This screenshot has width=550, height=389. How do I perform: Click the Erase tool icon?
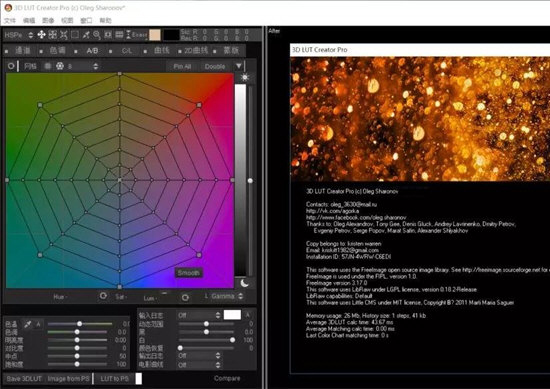137,35
